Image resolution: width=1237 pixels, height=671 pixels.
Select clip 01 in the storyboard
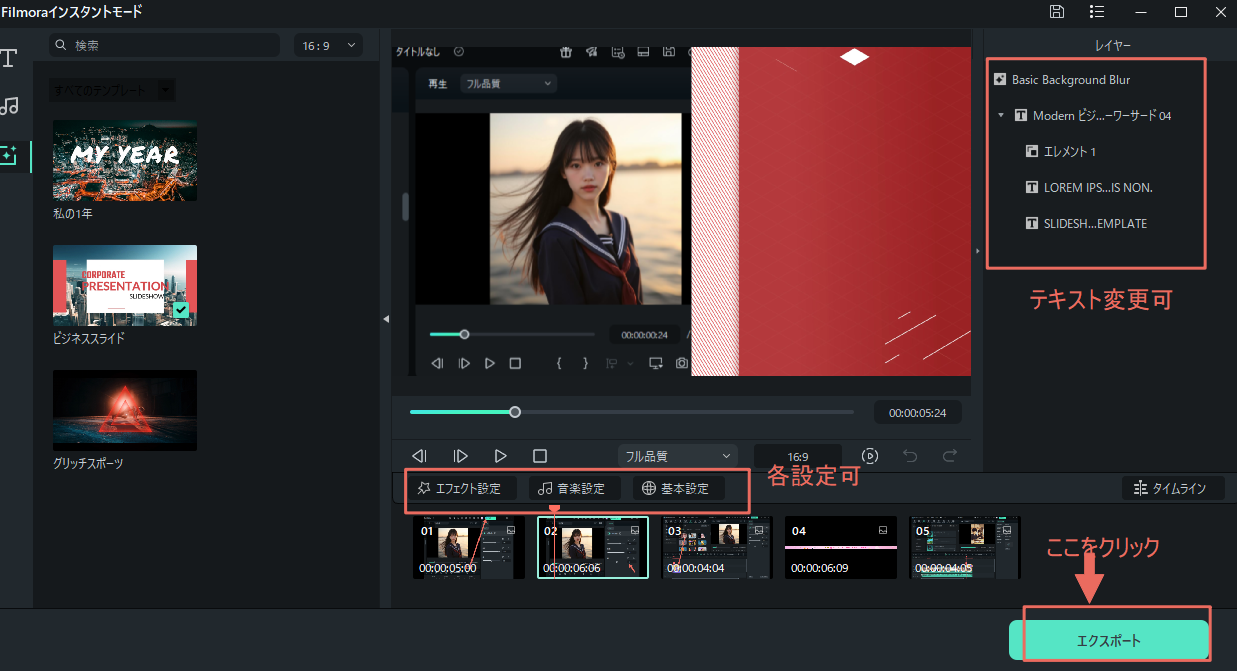click(x=469, y=548)
